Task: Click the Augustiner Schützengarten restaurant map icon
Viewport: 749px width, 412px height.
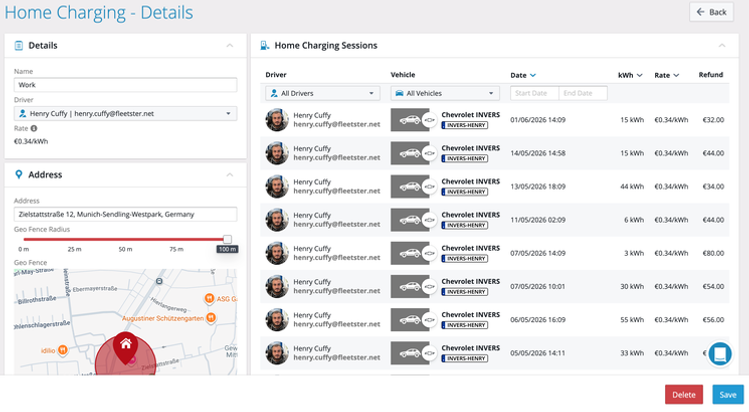Action: (x=211, y=317)
